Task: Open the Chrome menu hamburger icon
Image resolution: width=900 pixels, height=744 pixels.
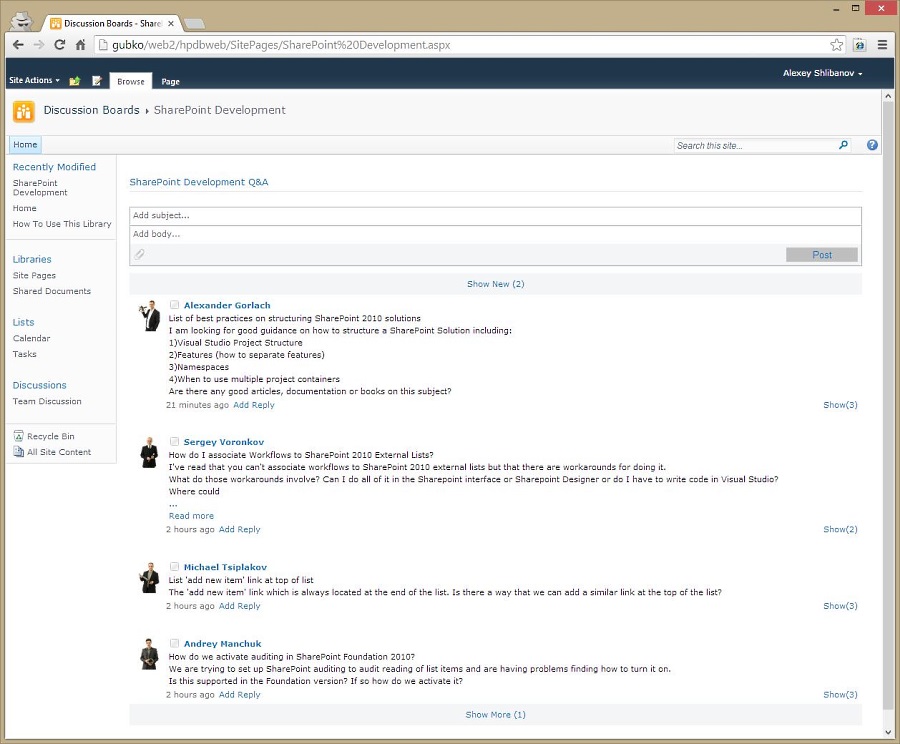Action: click(x=882, y=45)
